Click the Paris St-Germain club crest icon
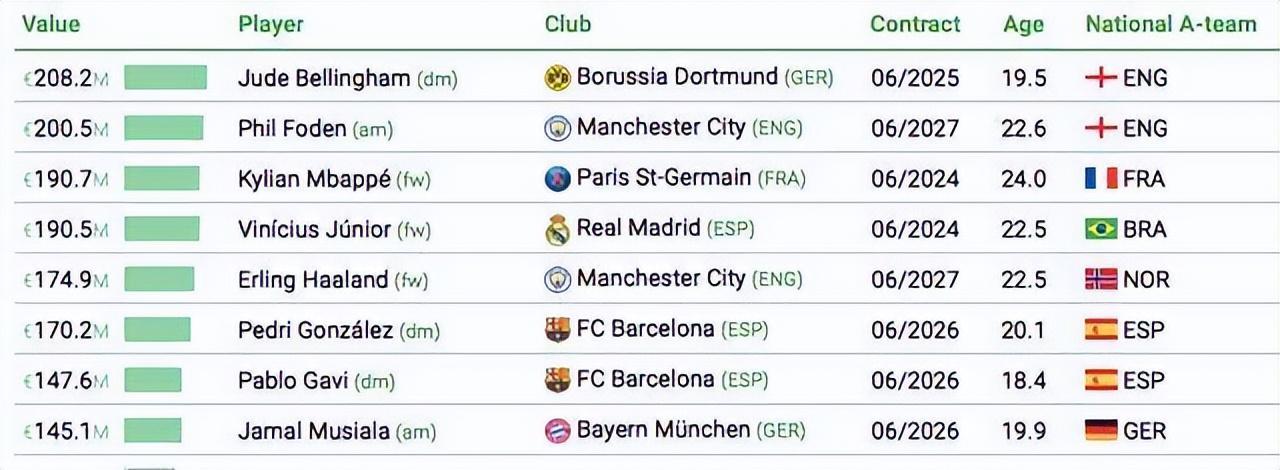The height and width of the screenshot is (470, 1280). (557, 179)
